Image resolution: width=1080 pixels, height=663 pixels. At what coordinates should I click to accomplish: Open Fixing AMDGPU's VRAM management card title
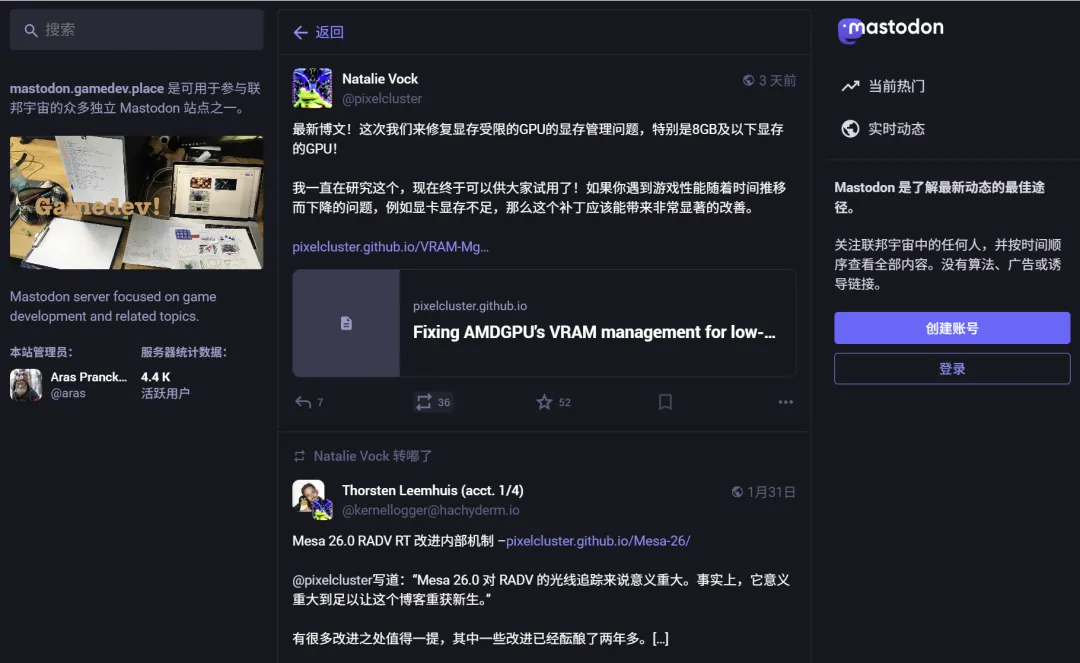coord(594,332)
